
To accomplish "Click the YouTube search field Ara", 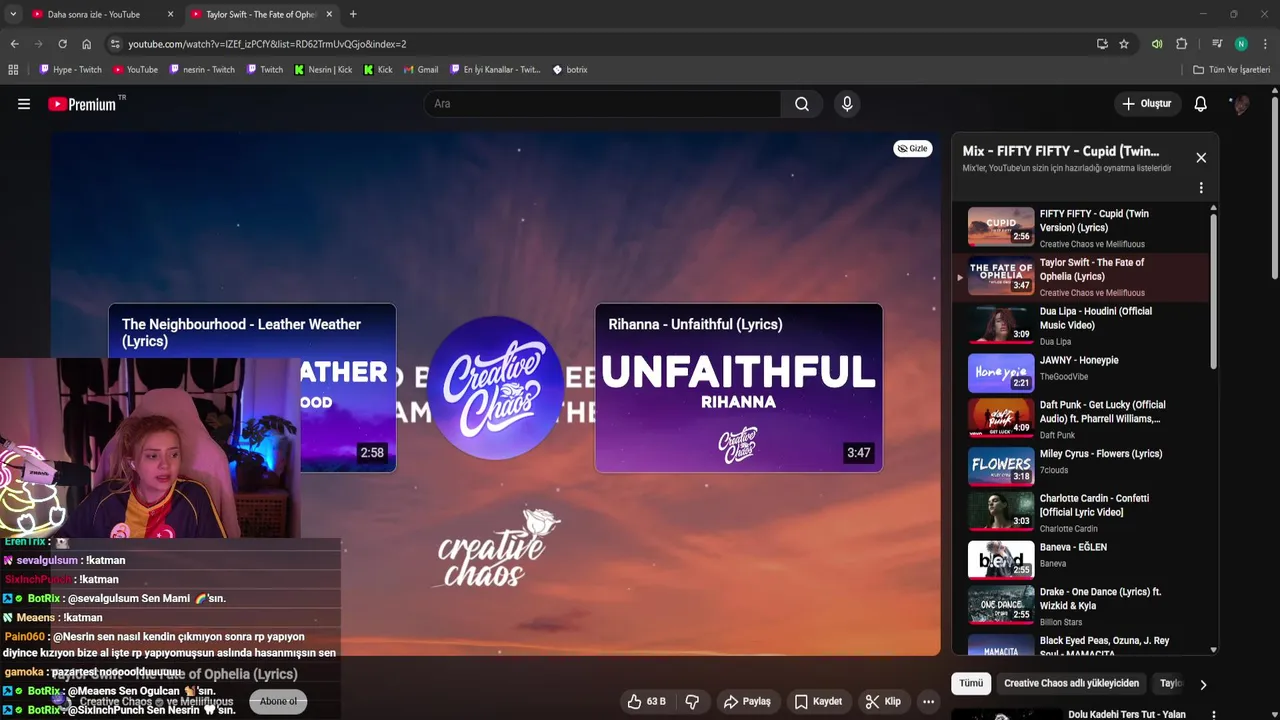I will pos(602,104).
